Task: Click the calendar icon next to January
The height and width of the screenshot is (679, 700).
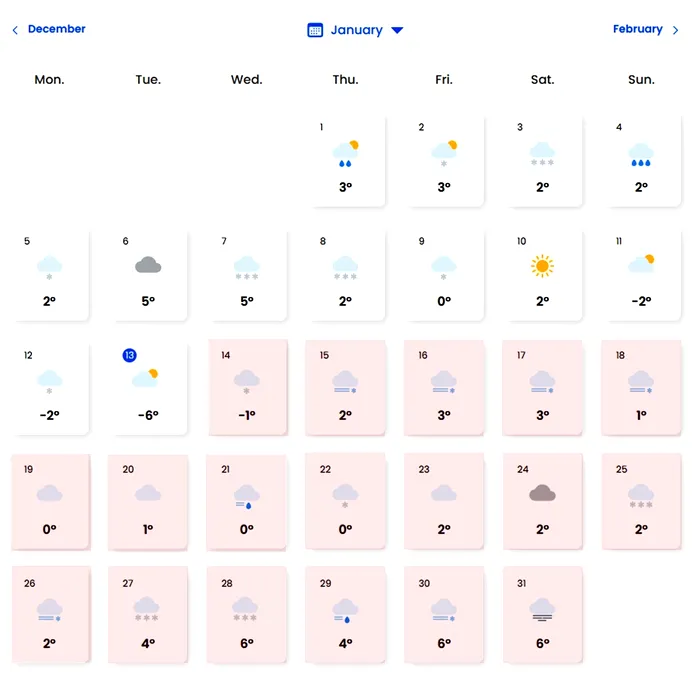Action: click(x=315, y=30)
